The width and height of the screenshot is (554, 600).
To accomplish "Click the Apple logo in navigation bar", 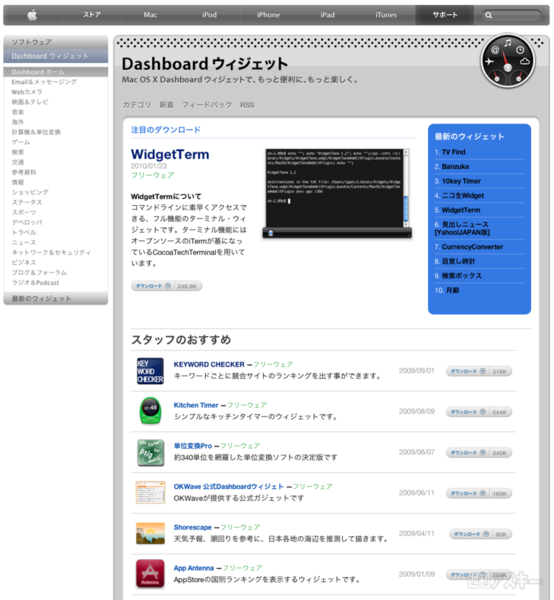I will tap(32, 15).
